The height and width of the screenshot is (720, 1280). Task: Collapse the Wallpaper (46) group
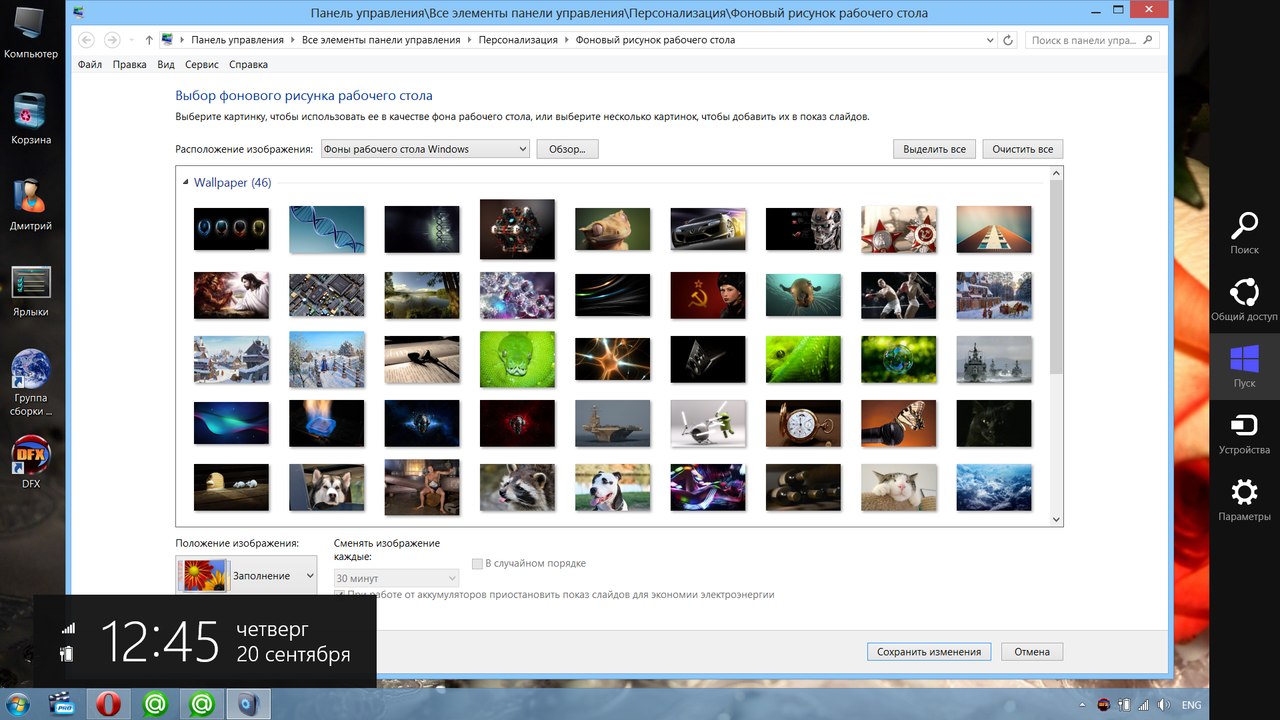(x=185, y=183)
